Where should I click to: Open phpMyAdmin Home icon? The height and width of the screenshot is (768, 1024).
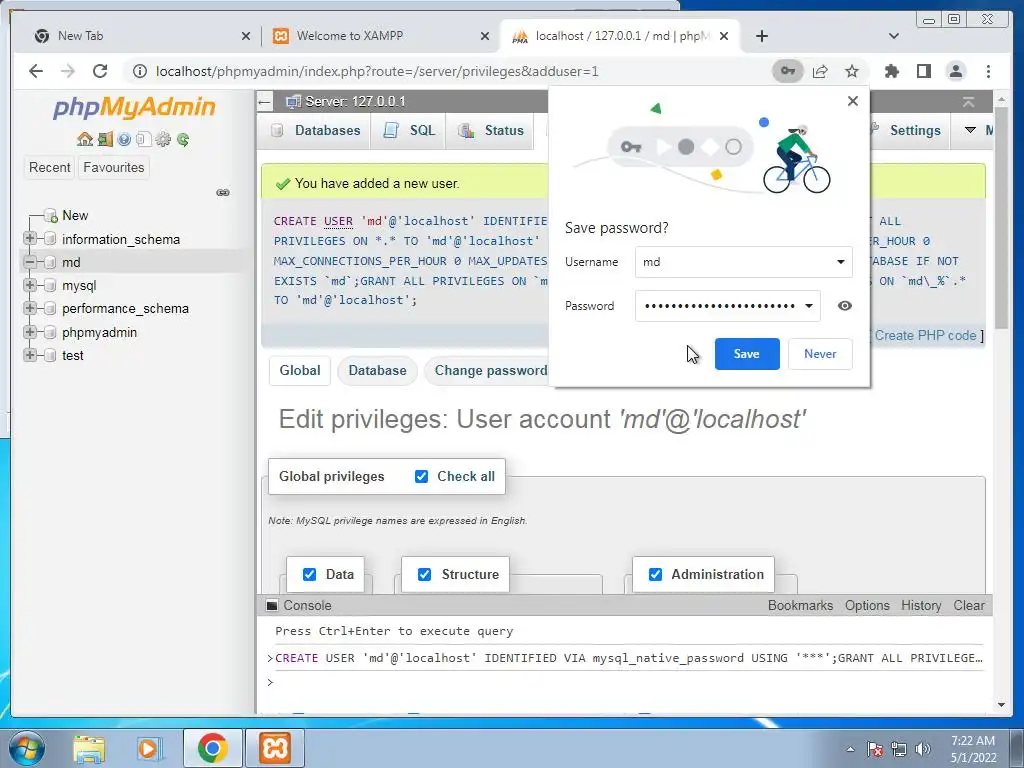pos(85,139)
